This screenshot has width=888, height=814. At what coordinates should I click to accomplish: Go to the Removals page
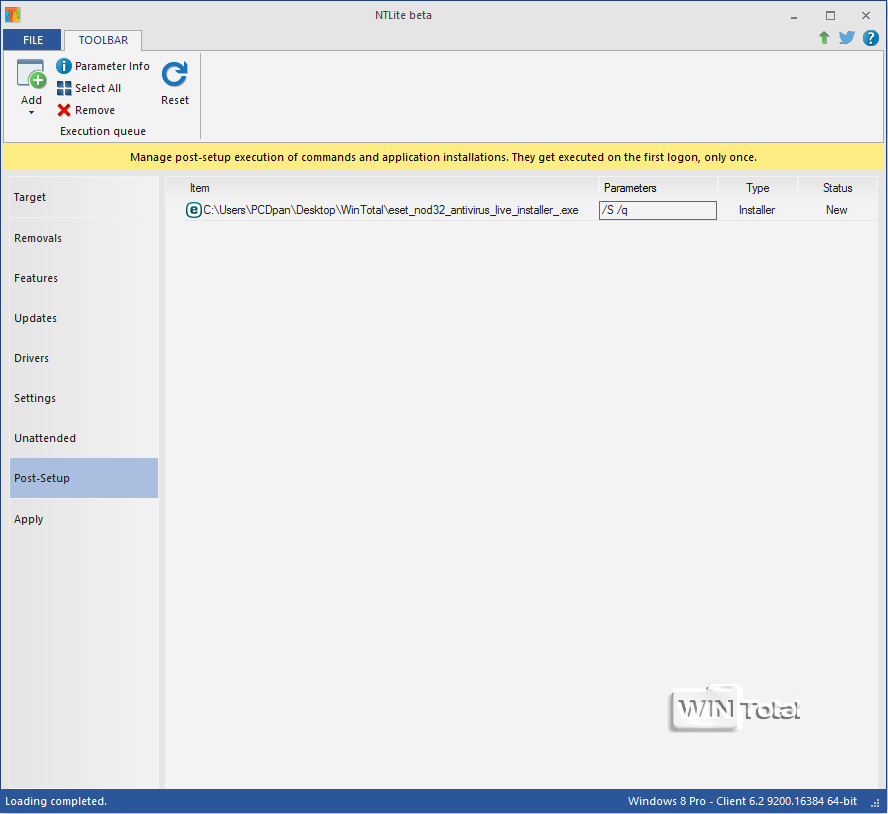tap(84, 238)
